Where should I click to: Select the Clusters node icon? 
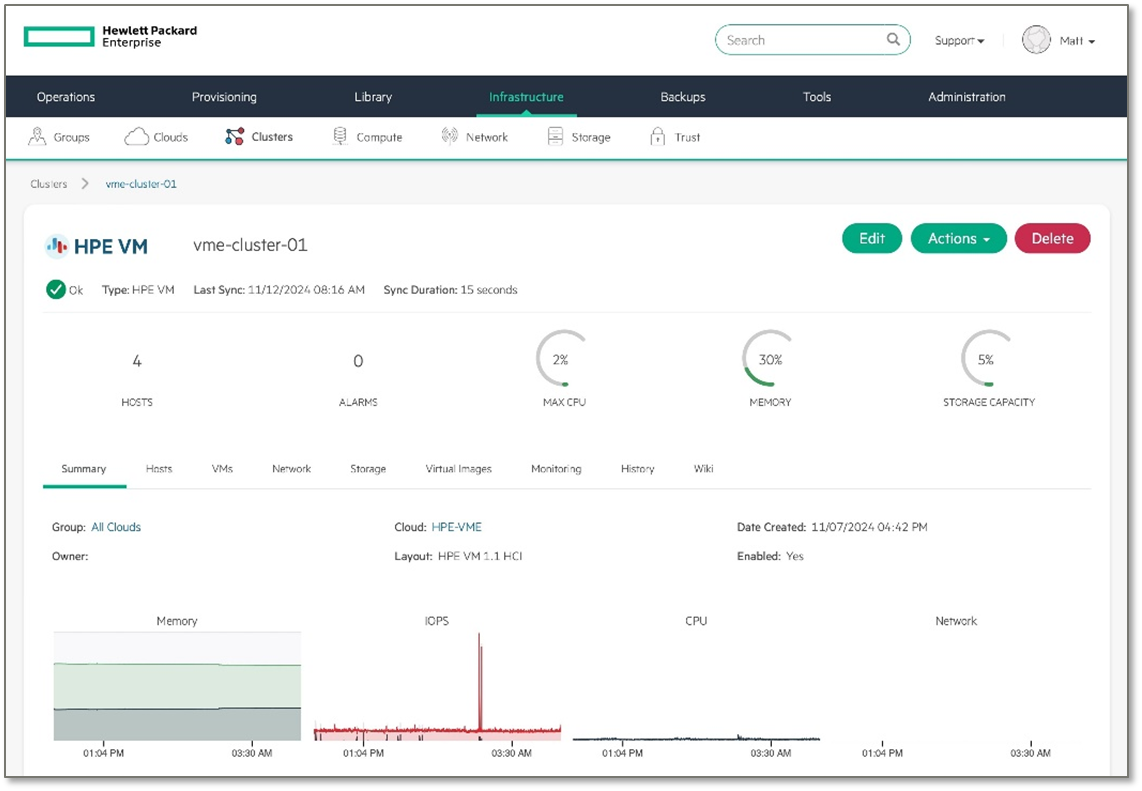coord(236,135)
